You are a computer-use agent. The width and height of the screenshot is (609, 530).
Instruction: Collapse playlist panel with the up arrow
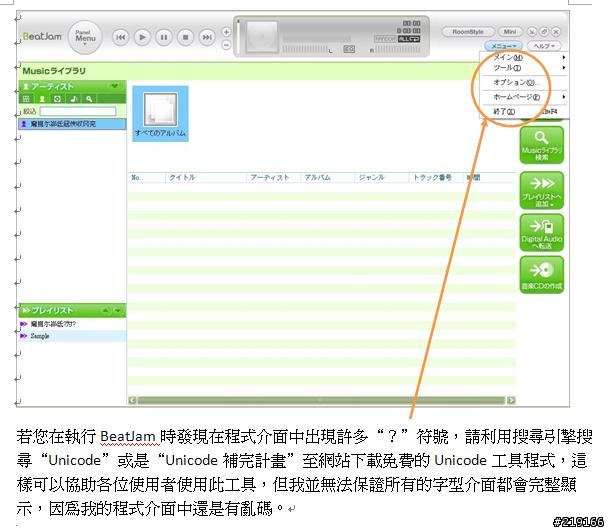[105, 310]
